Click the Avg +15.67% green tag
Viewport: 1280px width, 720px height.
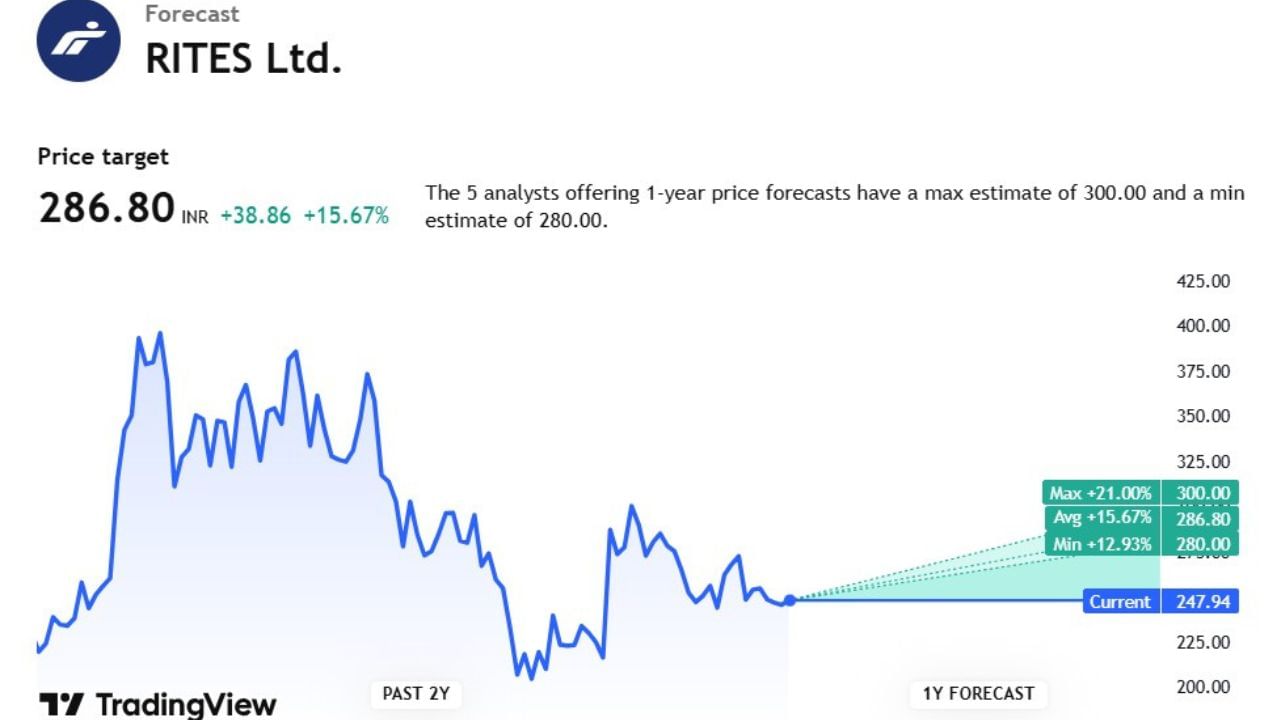[x=1103, y=518]
